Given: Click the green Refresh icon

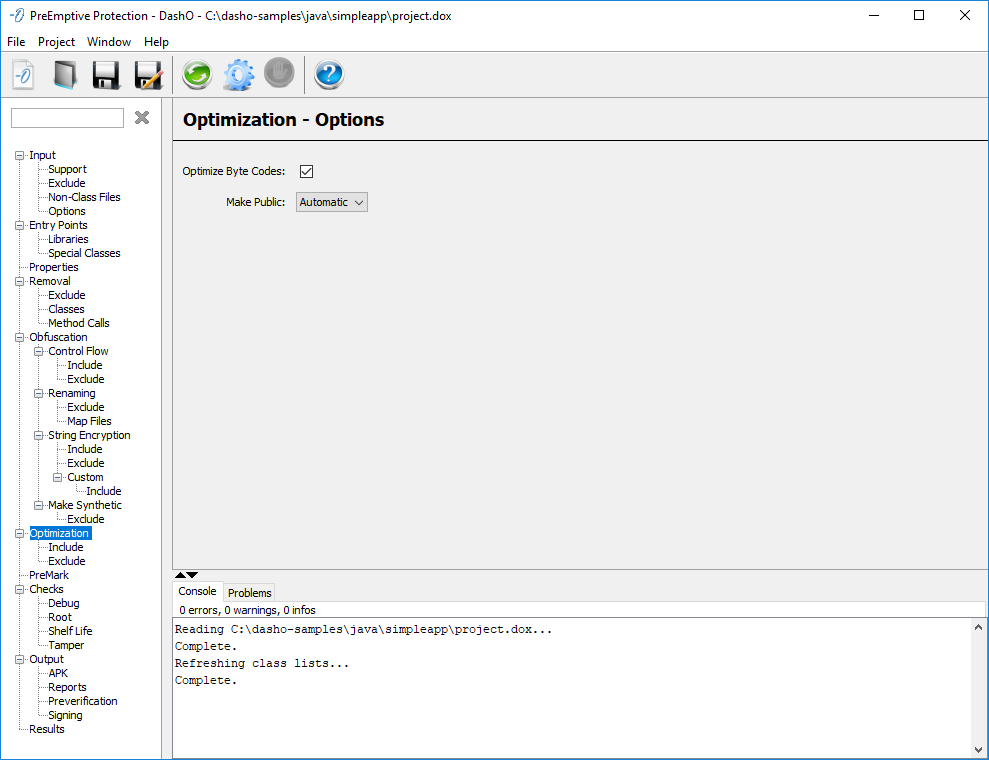Looking at the screenshot, I should coord(197,75).
